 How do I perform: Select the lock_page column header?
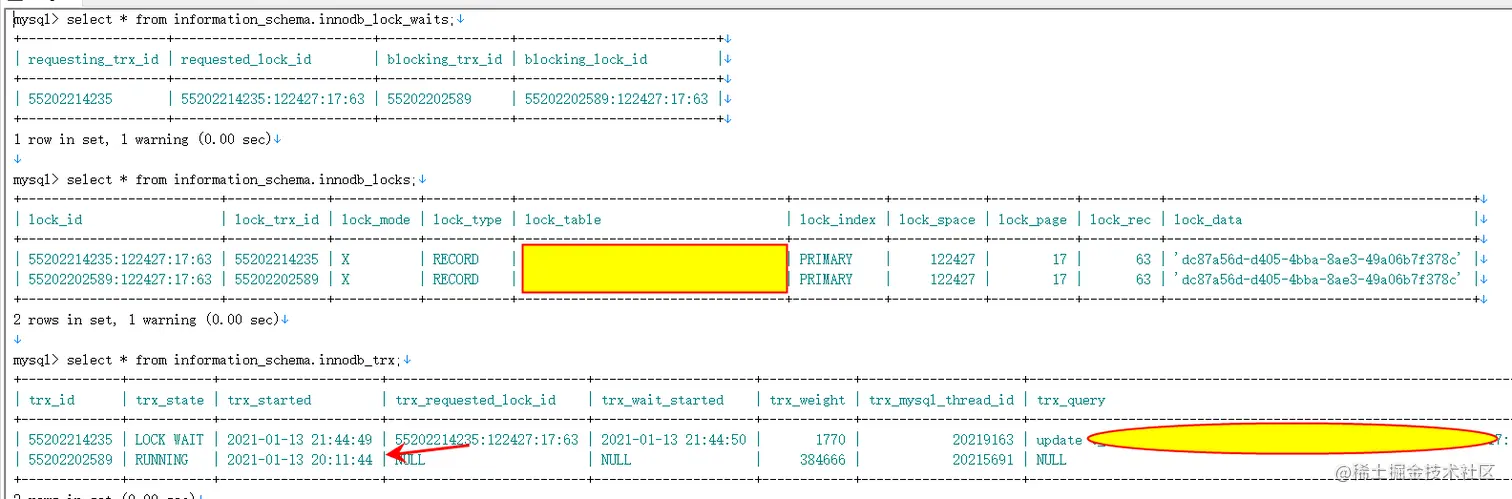(x=1032, y=219)
